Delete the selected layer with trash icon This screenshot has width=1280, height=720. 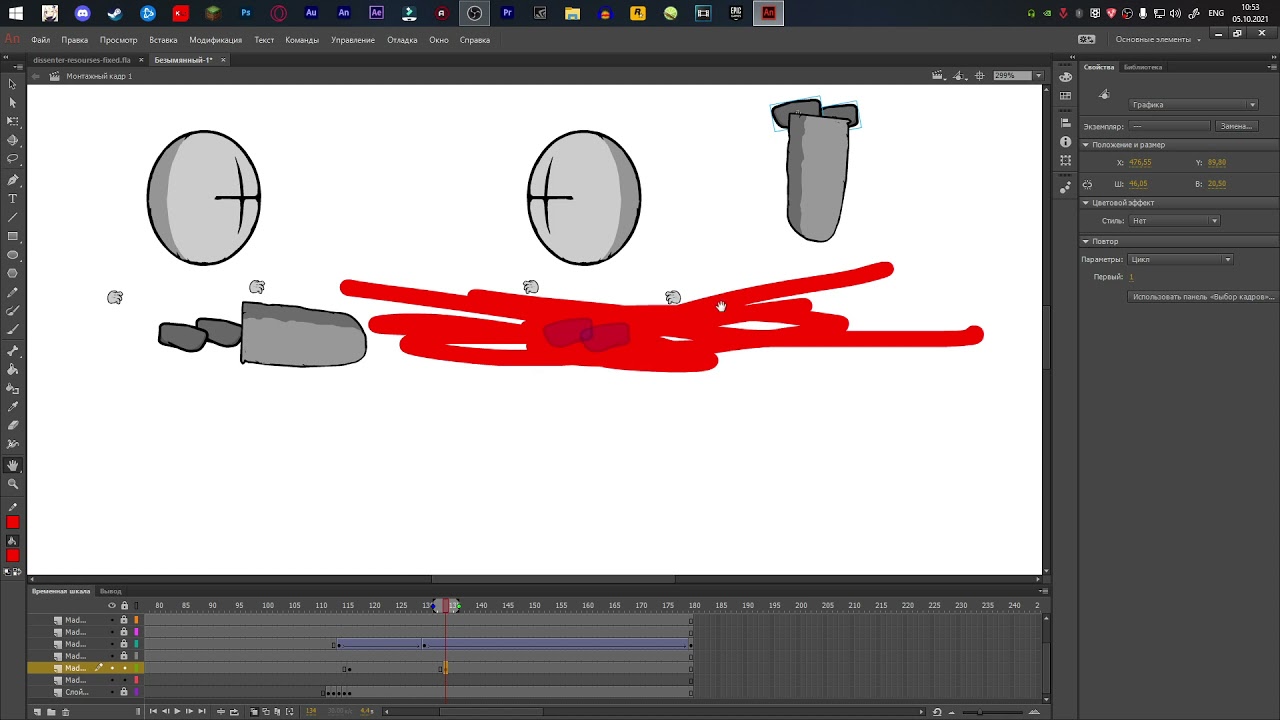pyautogui.click(x=66, y=712)
